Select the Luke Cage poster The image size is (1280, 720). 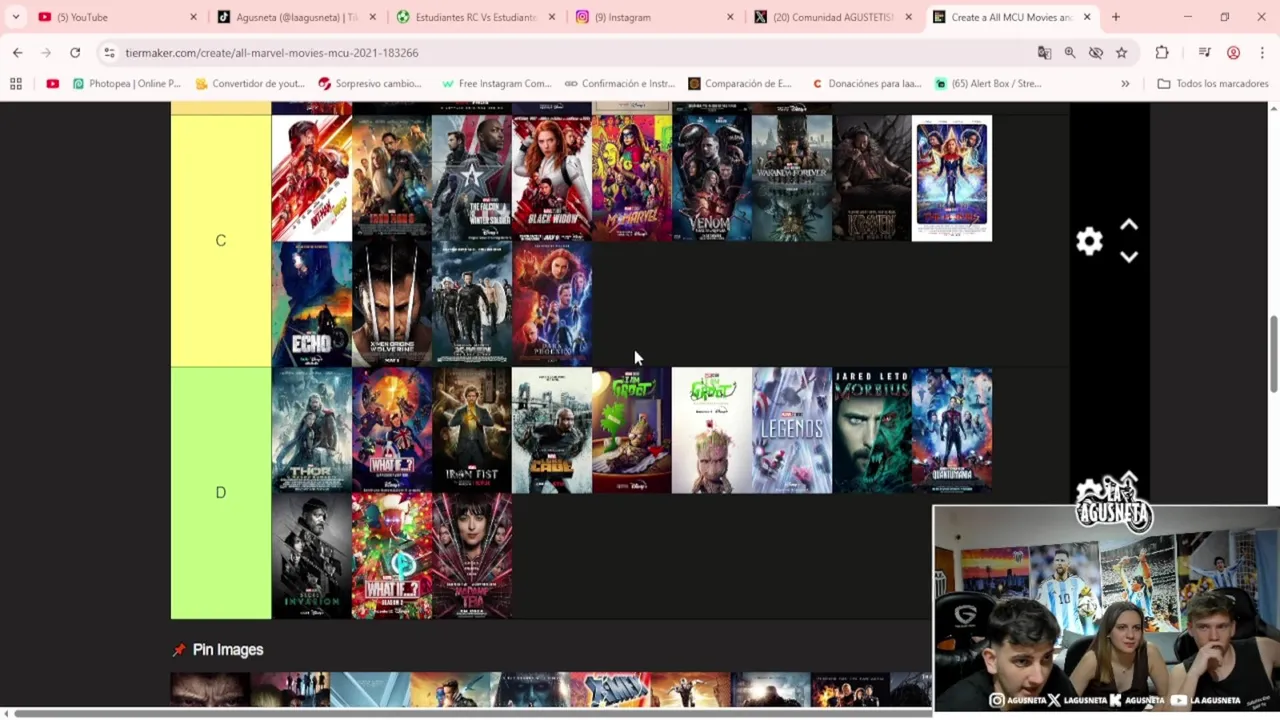point(551,430)
